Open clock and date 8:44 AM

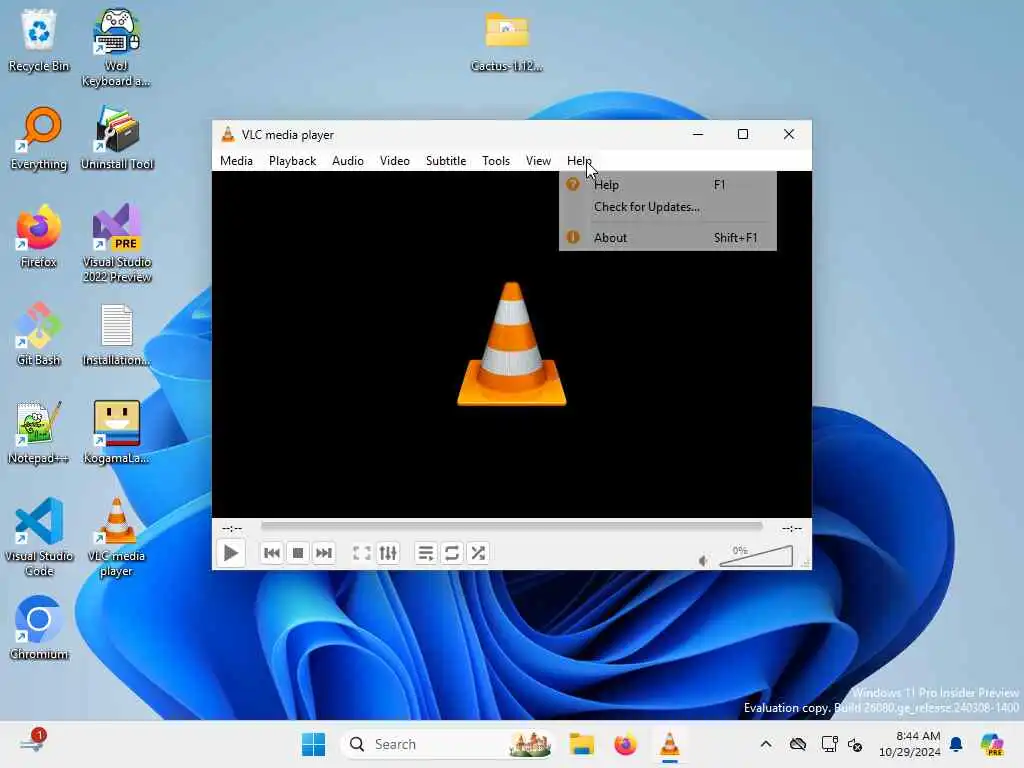click(910, 744)
